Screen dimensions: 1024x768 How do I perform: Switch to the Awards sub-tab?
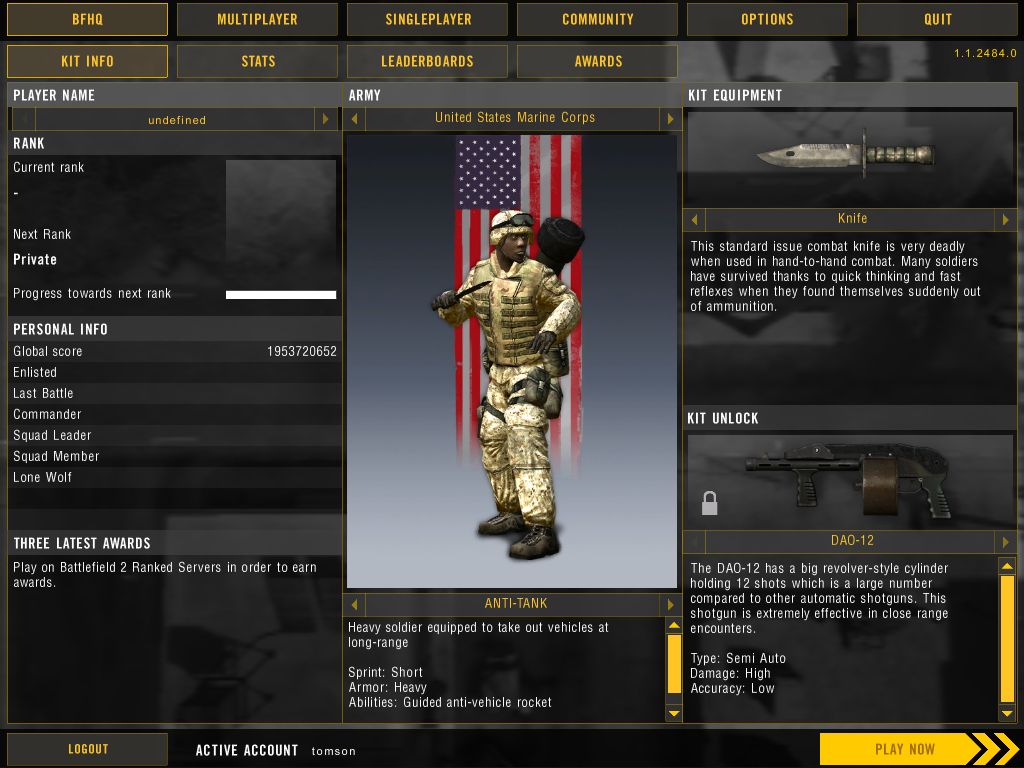597,61
